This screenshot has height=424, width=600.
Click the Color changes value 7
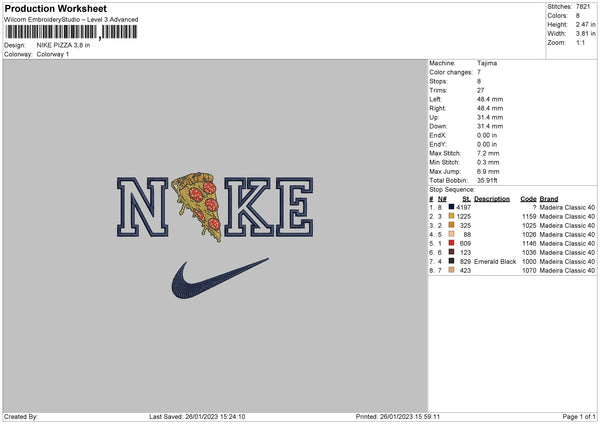[479, 72]
